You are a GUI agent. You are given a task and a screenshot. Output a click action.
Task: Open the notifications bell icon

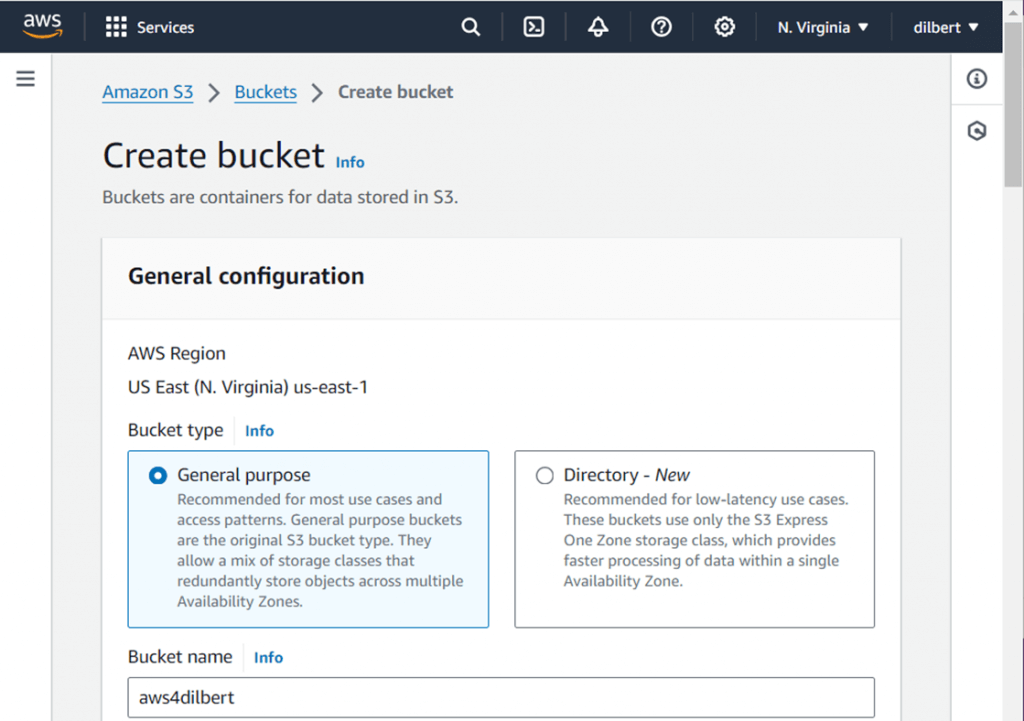click(597, 27)
